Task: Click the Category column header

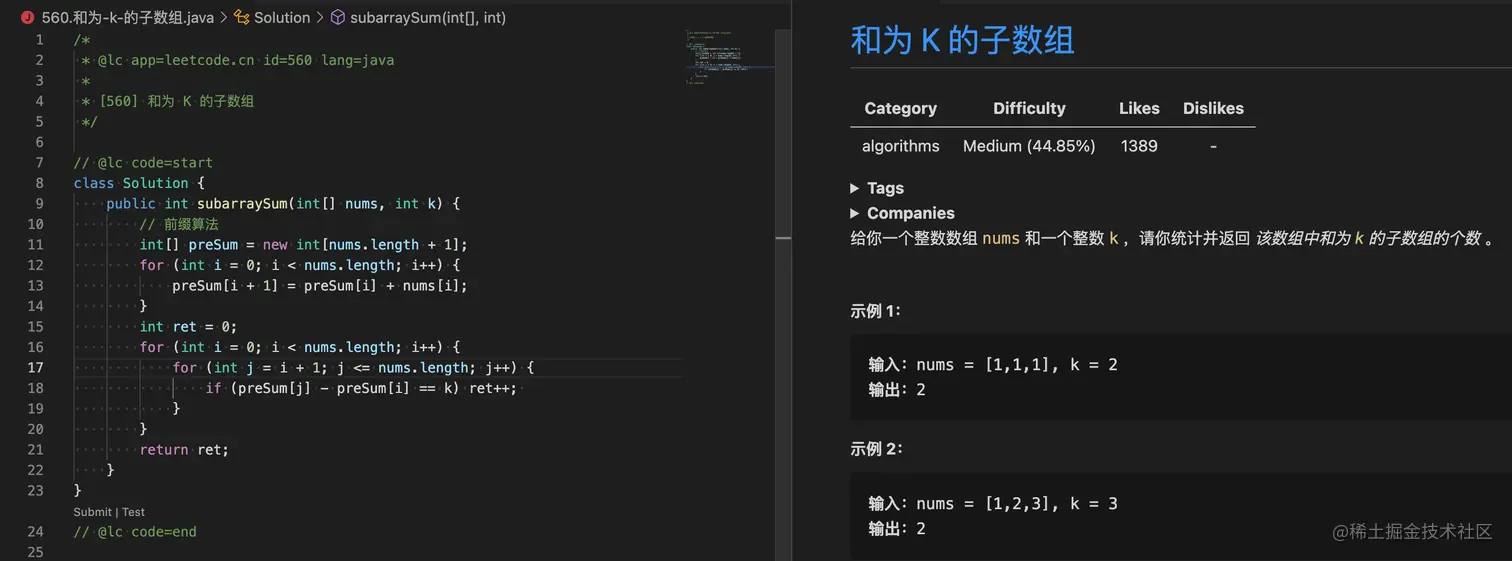Action: coord(900,108)
